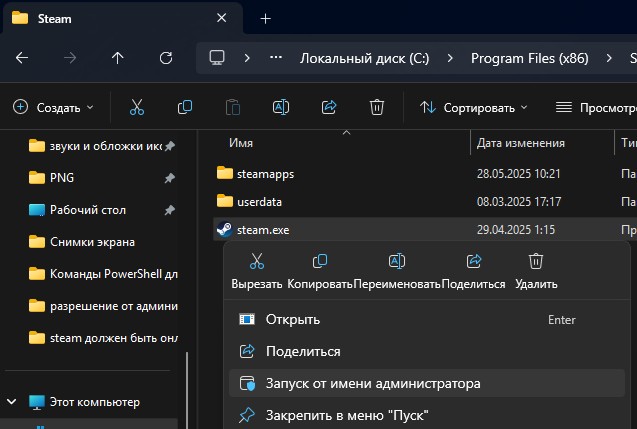Click Вырезать in context menu

(x=257, y=270)
